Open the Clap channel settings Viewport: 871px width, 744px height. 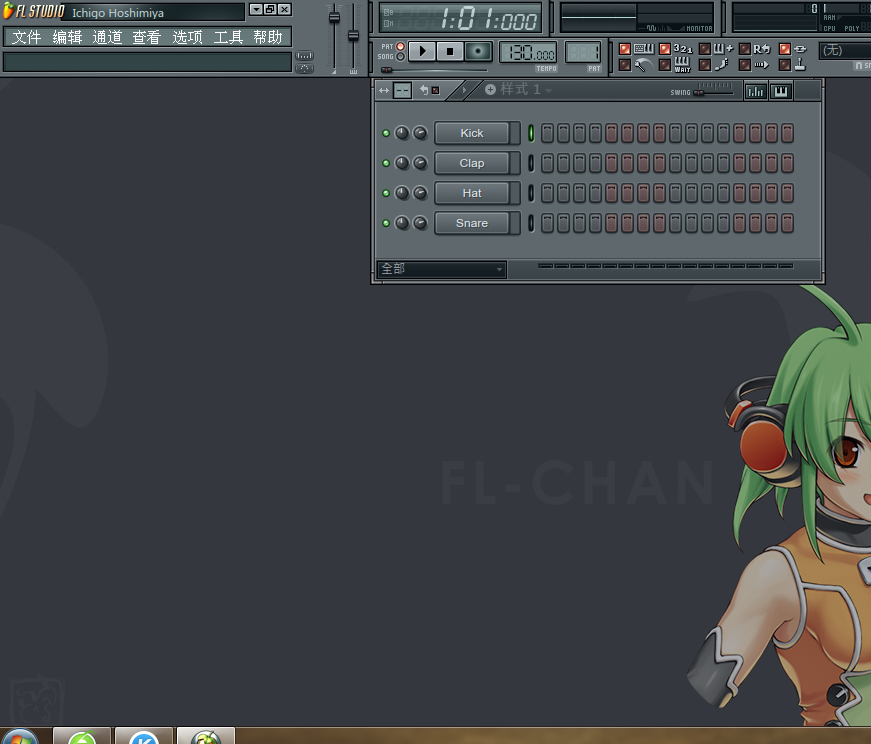pyautogui.click(x=472, y=163)
